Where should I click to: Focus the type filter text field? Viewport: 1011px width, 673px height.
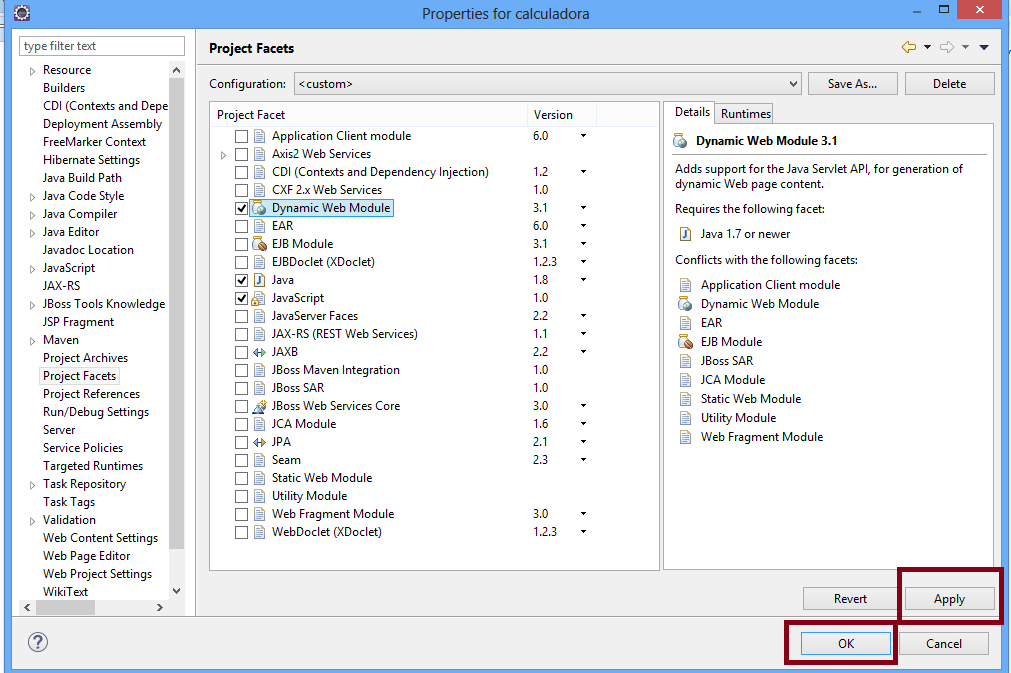(102, 46)
